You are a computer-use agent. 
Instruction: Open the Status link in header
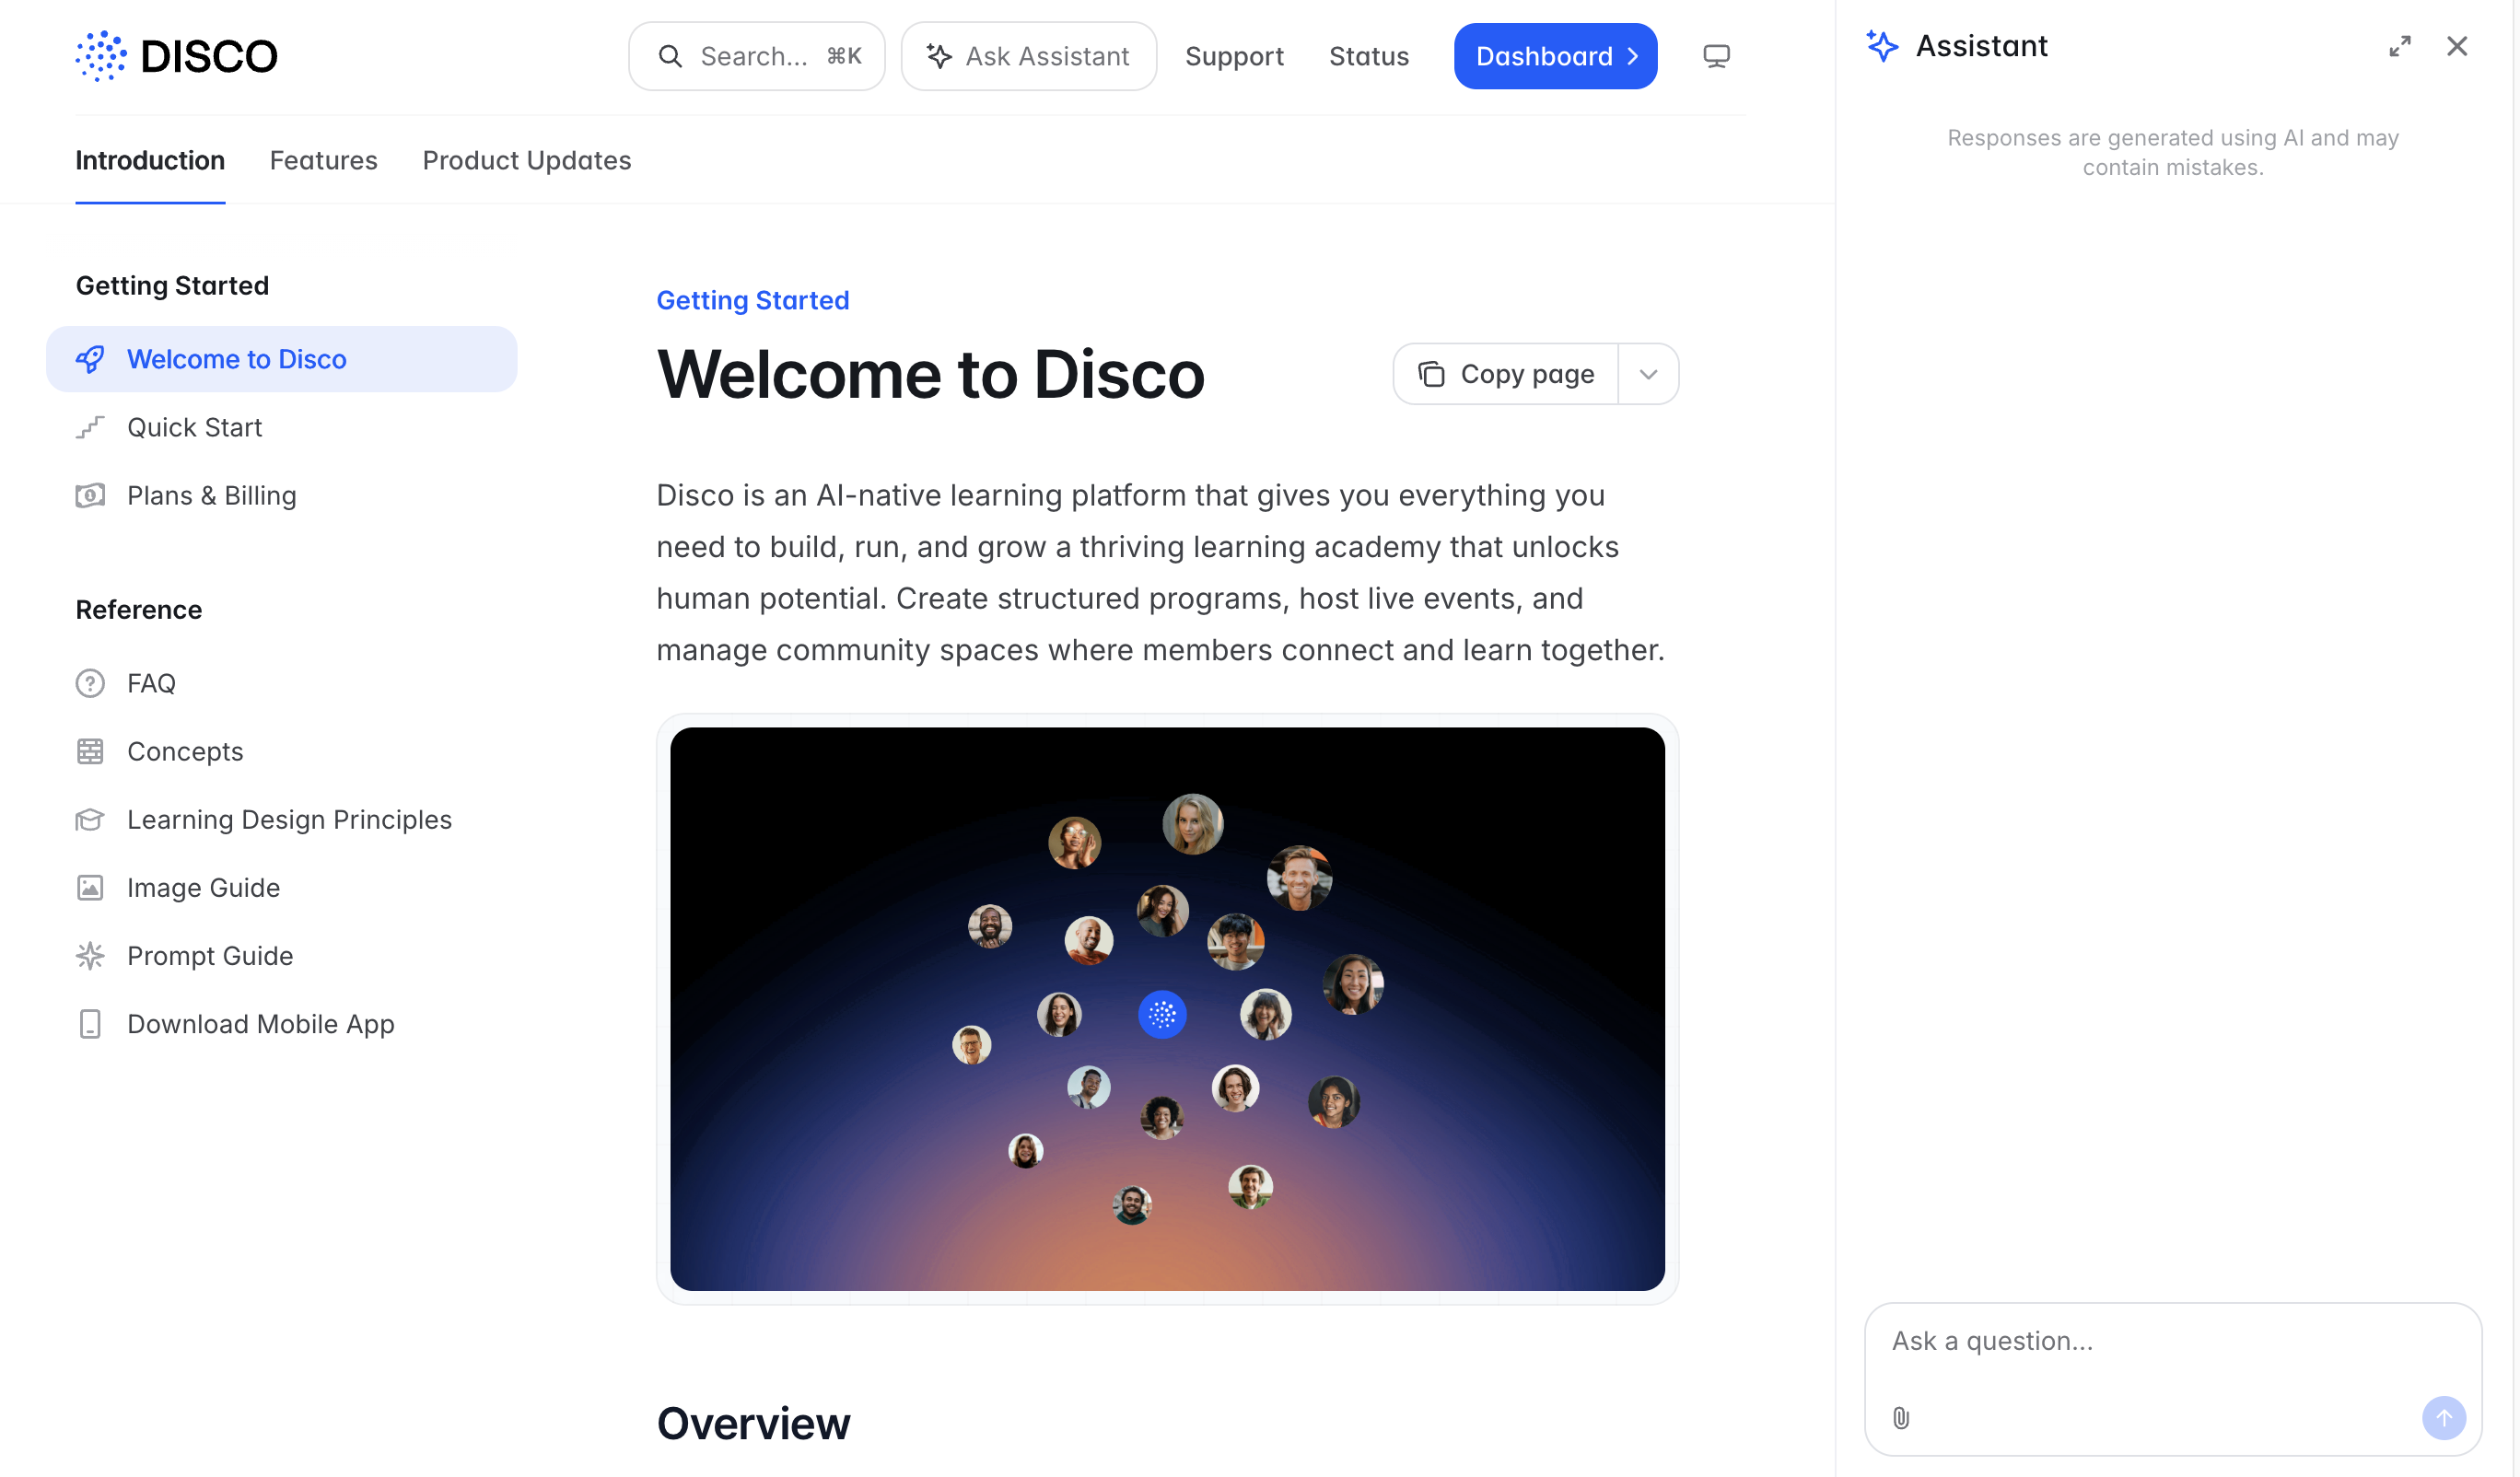(1369, 56)
